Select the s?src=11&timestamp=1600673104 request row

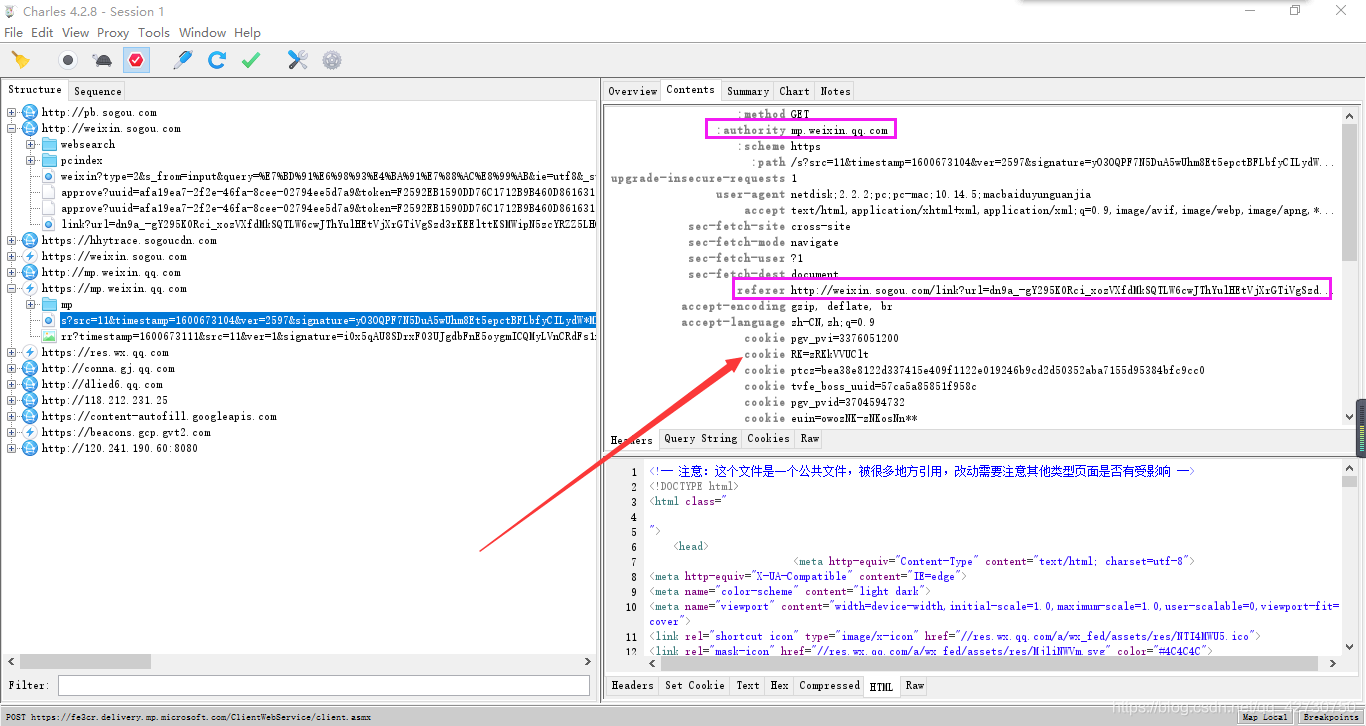pyautogui.click(x=328, y=320)
